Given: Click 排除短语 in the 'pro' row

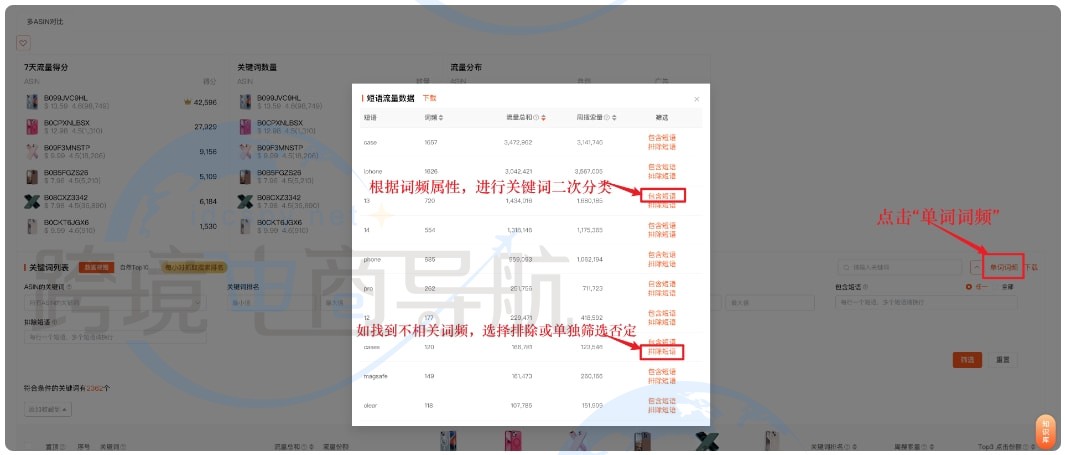Looking at the screenshot, I should tap(662, 293).
